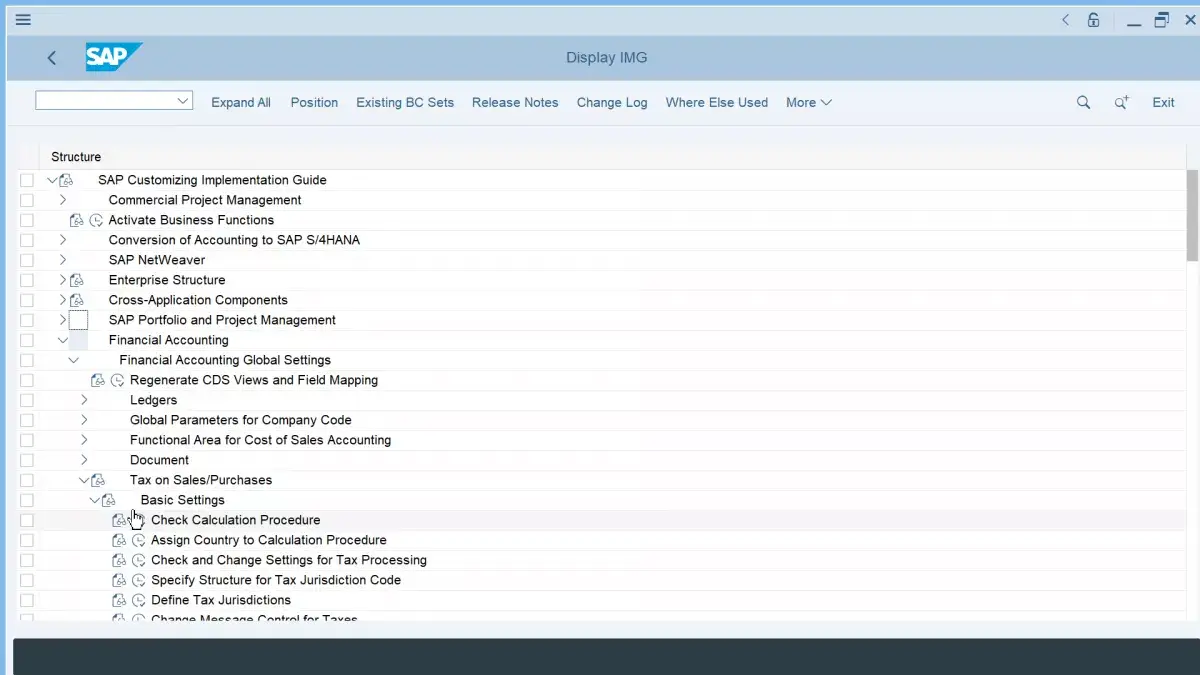Viewport: 1200px width, 675px height.
Task: Click documentation icon for Tax on Sales/Purchases
Action: (x=98, y=480)
